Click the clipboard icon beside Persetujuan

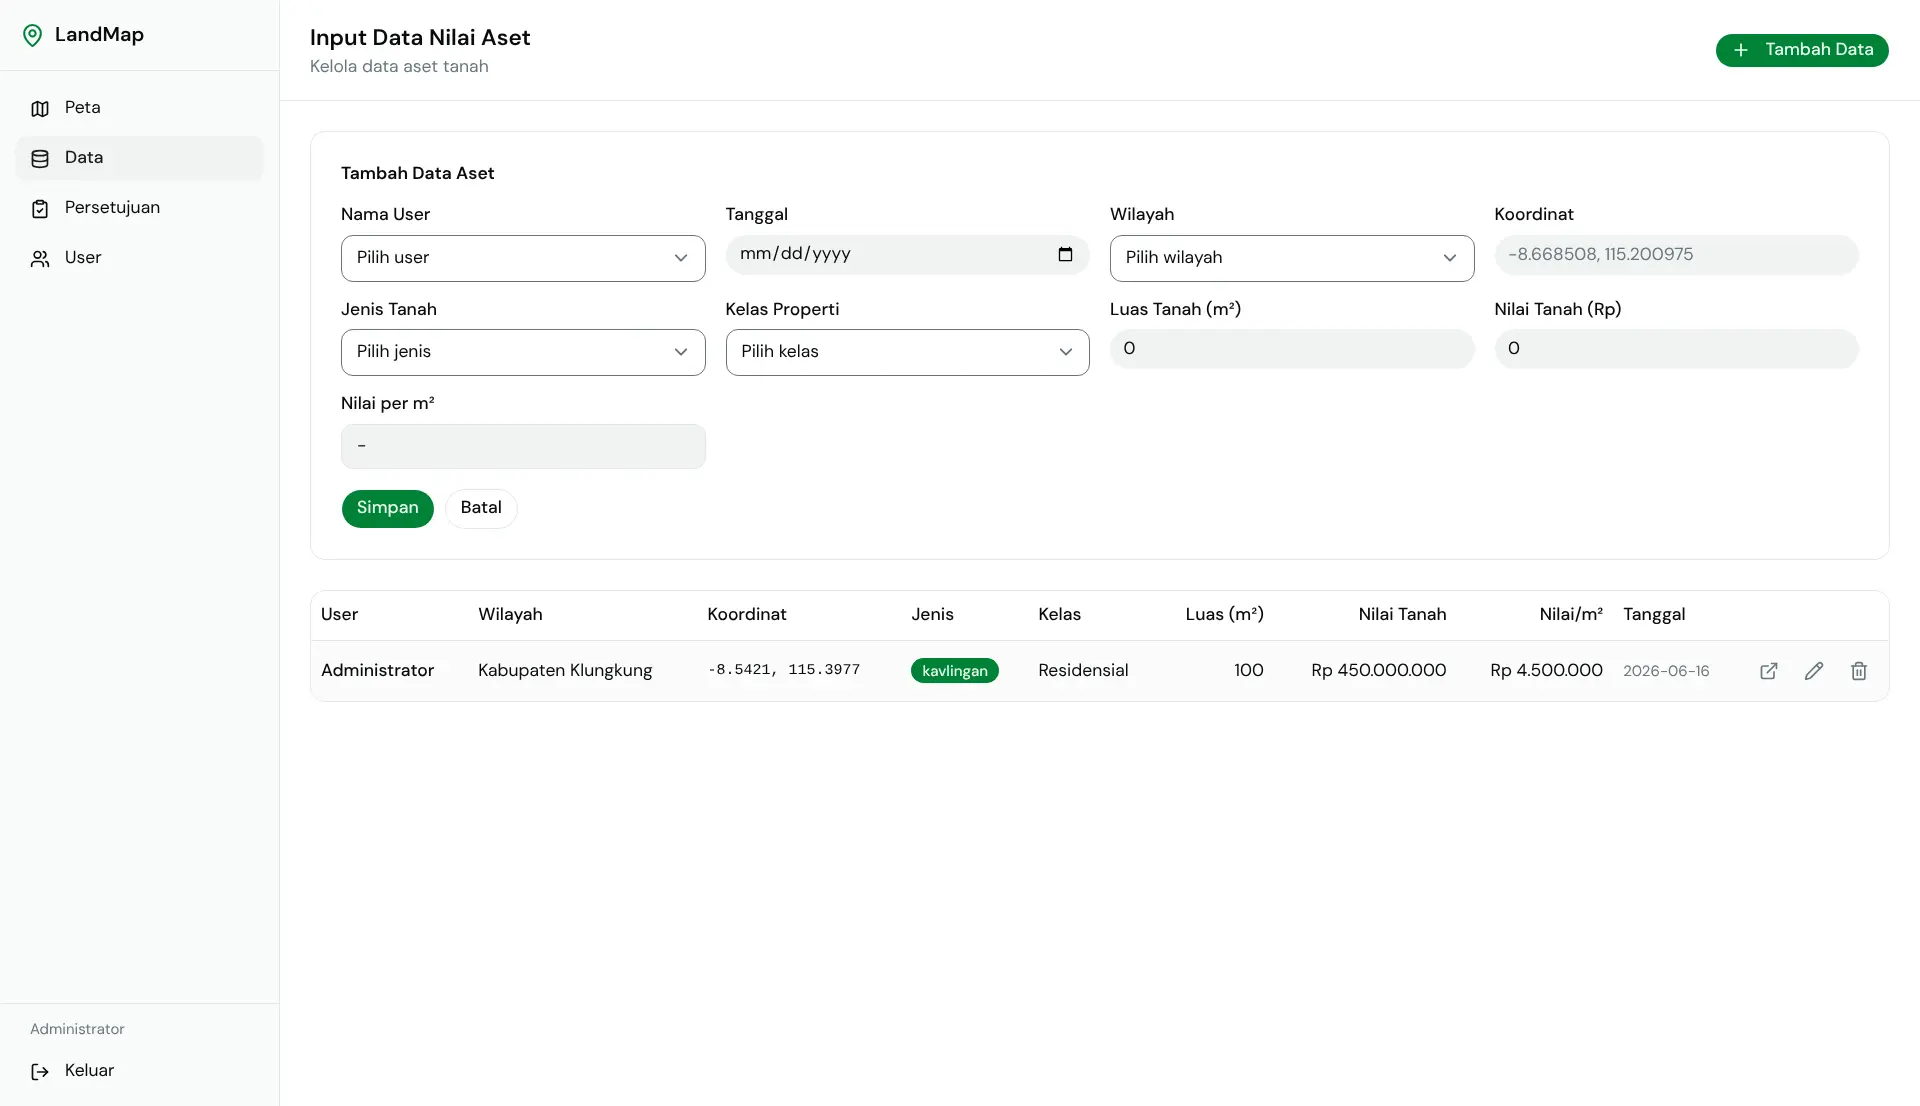[40, 208]
